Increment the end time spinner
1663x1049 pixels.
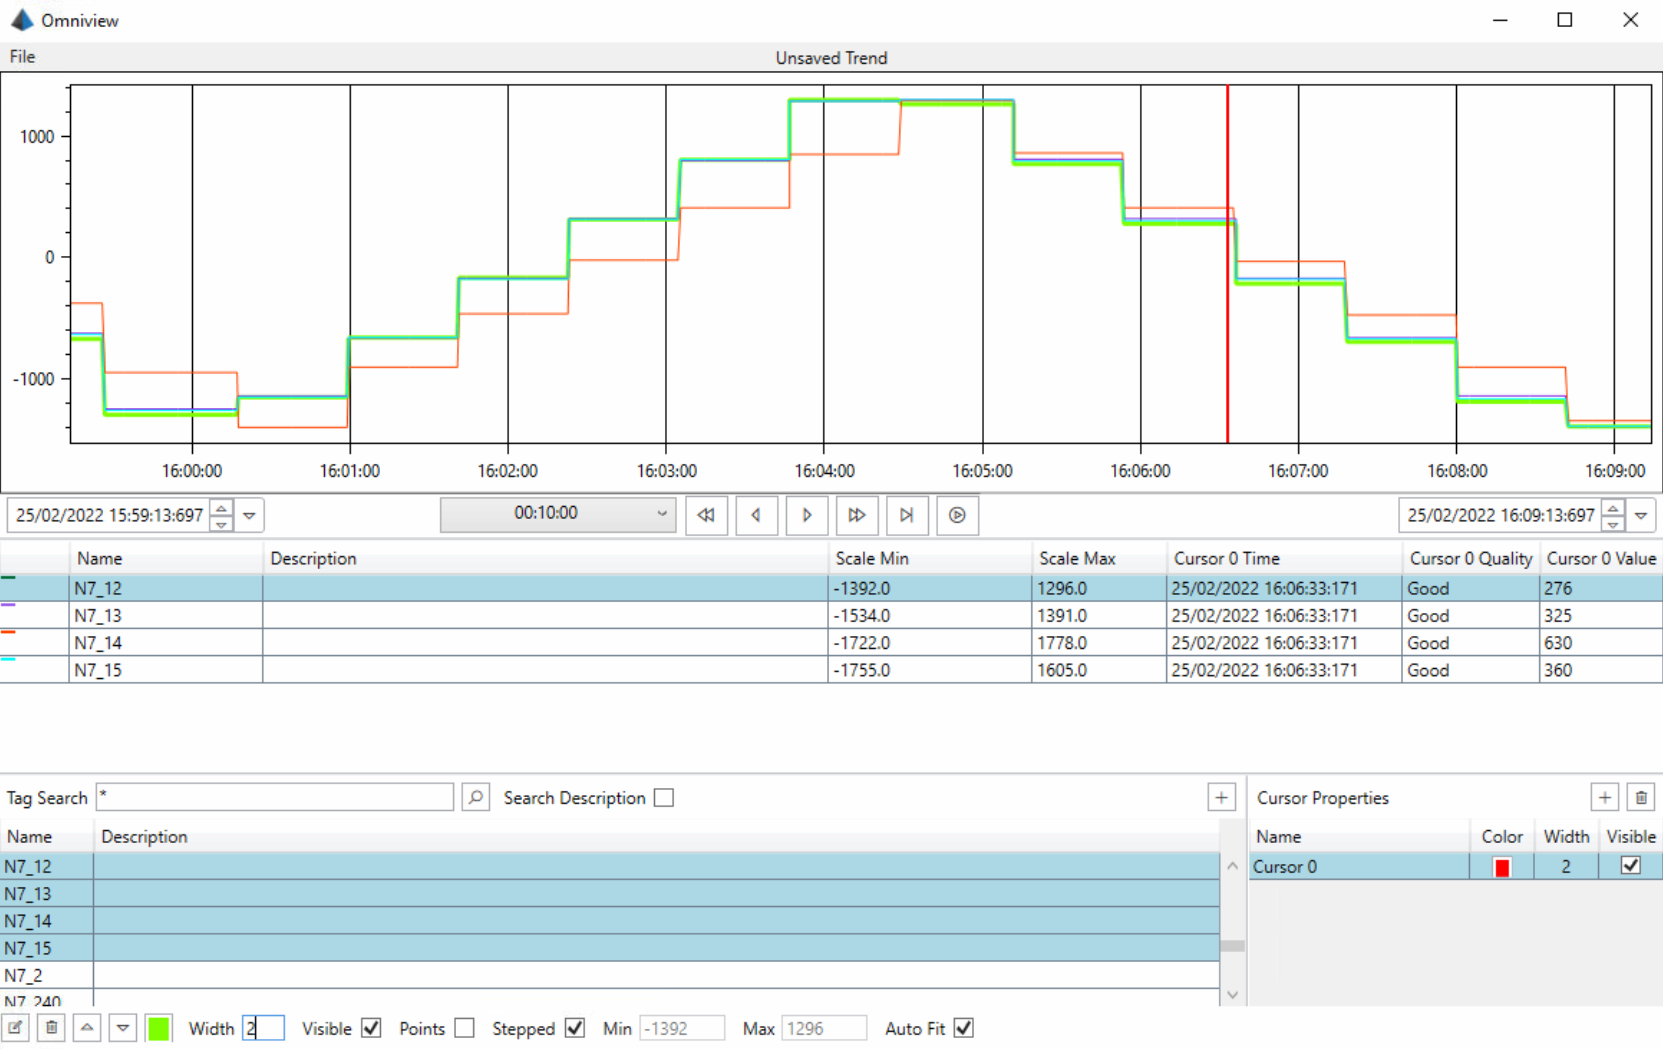click(1613, 508)
